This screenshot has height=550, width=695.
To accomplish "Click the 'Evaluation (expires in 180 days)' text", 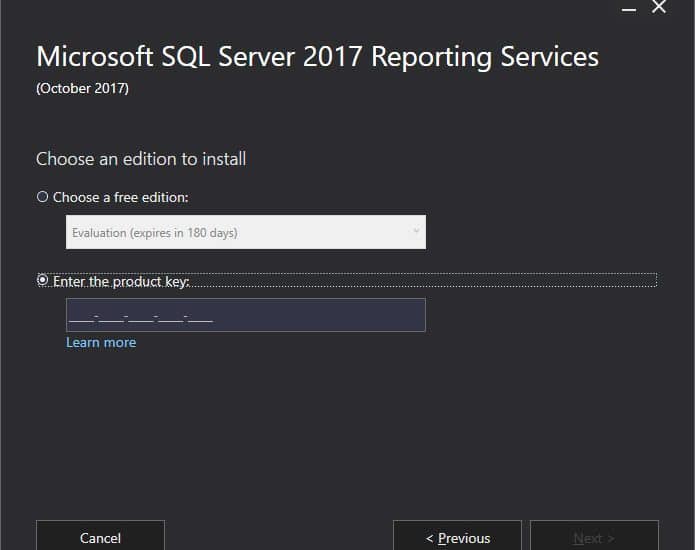I will pos(155,233).
